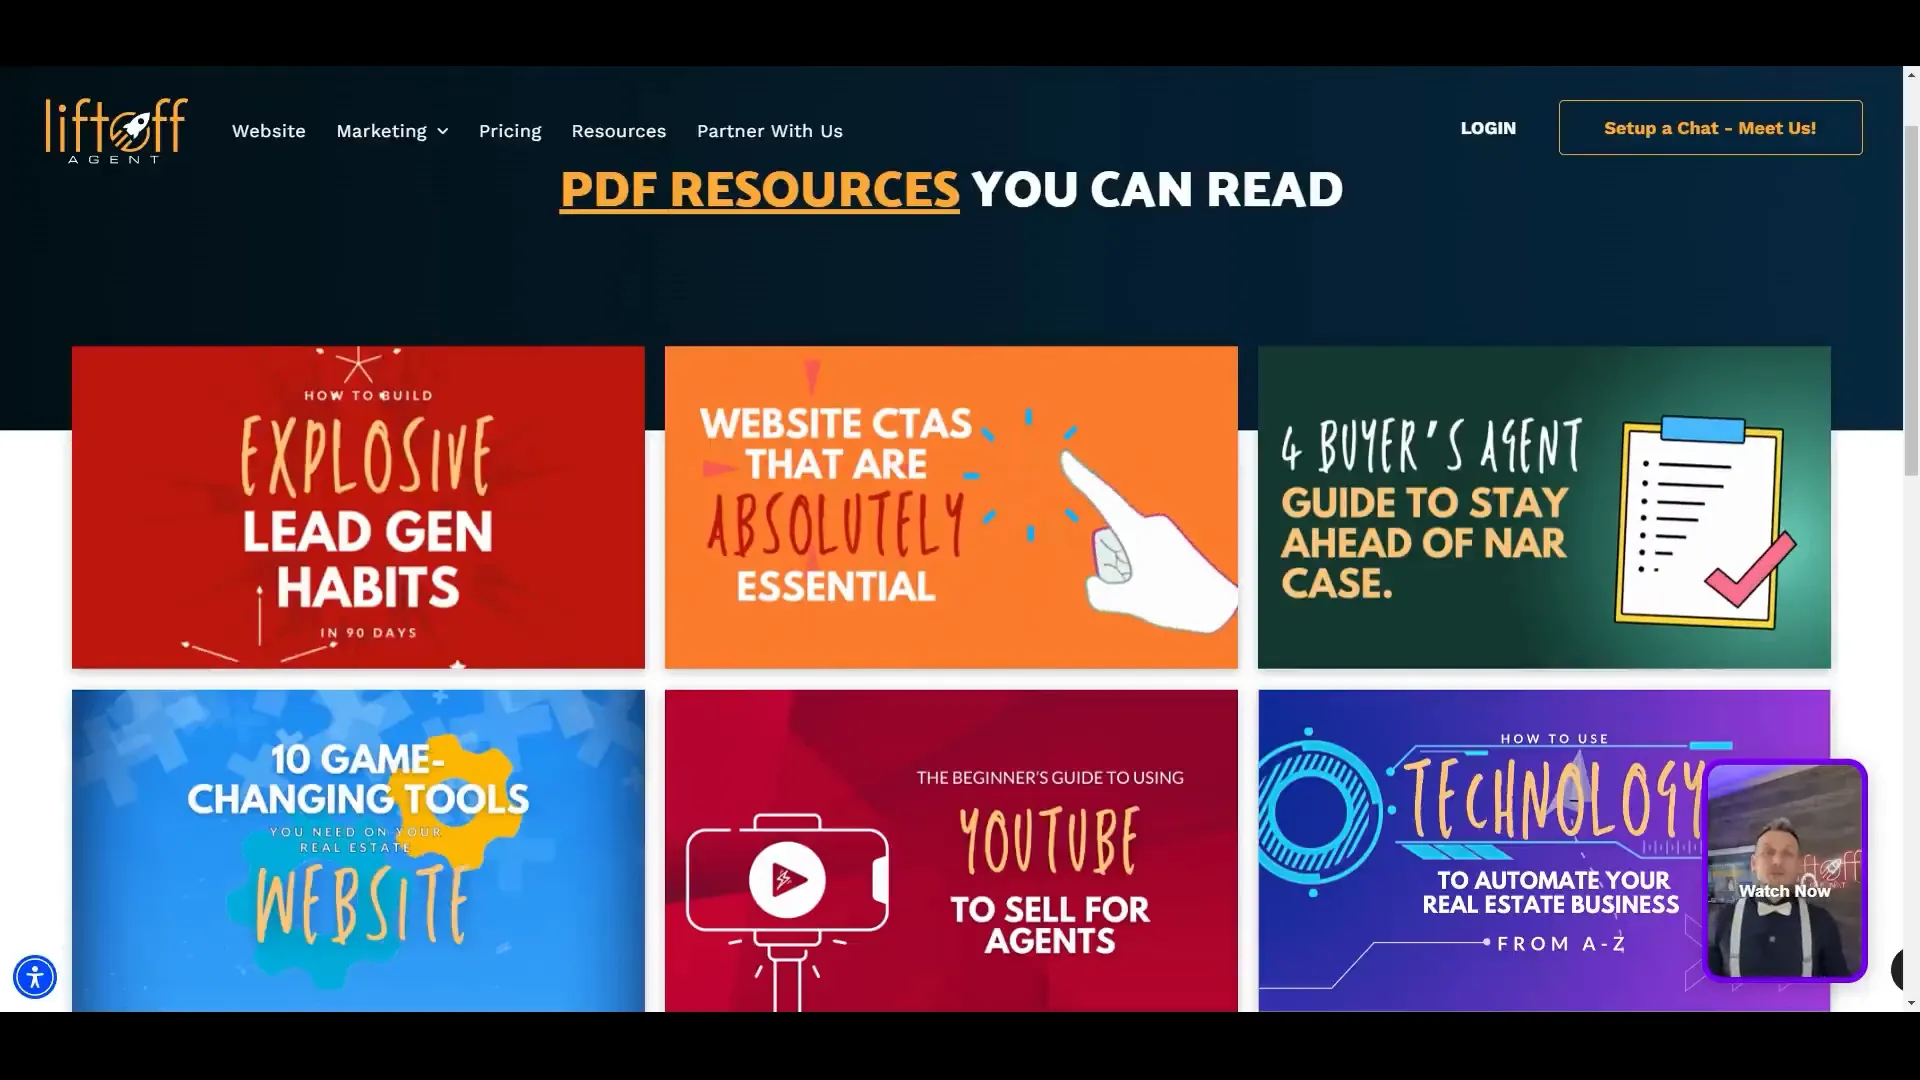
Task: Click the Setup a Chat Meet Us button
Action: point(1710,127)
